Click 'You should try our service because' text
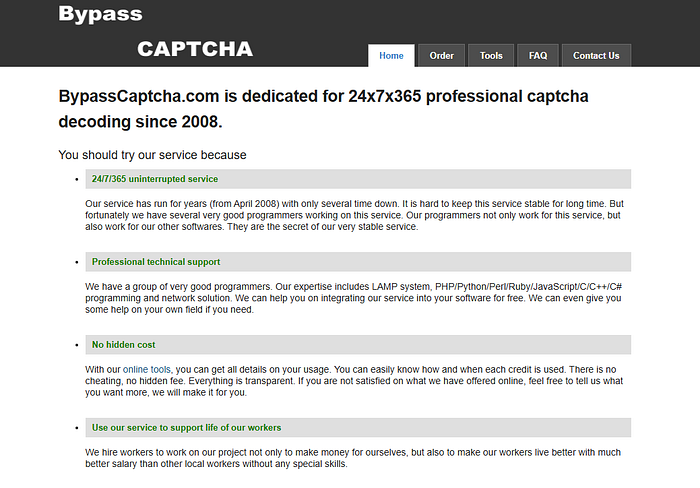The width and height of the screenshot is (700, 488). 152,155
